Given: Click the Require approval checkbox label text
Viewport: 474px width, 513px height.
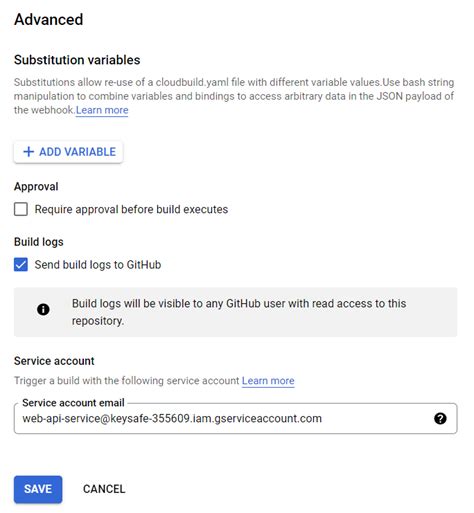Looking at the screenshot, I should (131, 209).
